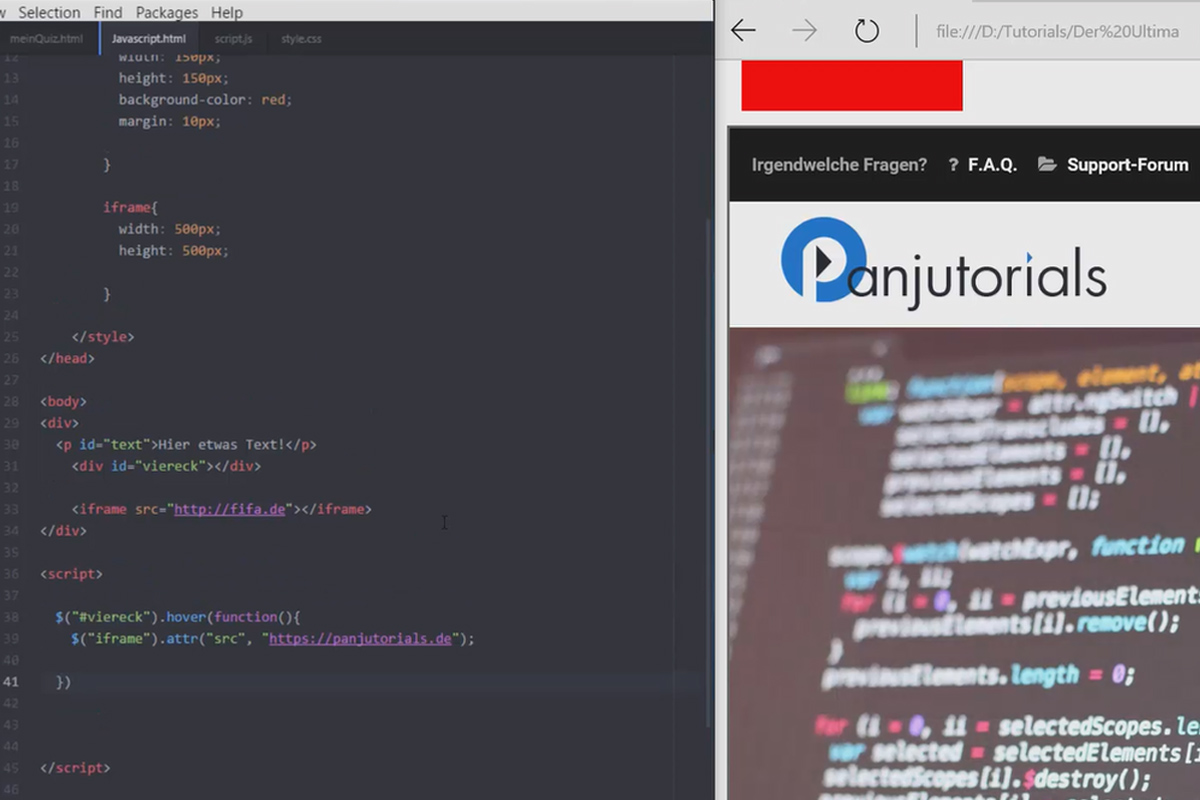Click the http://fifa.de link in the code
This screenshot has width=1200, height=800.
[x=230, y=509]
